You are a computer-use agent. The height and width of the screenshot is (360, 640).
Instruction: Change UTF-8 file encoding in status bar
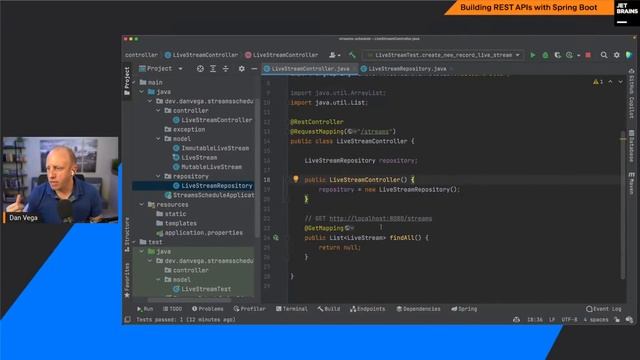[x=569, y=320]
